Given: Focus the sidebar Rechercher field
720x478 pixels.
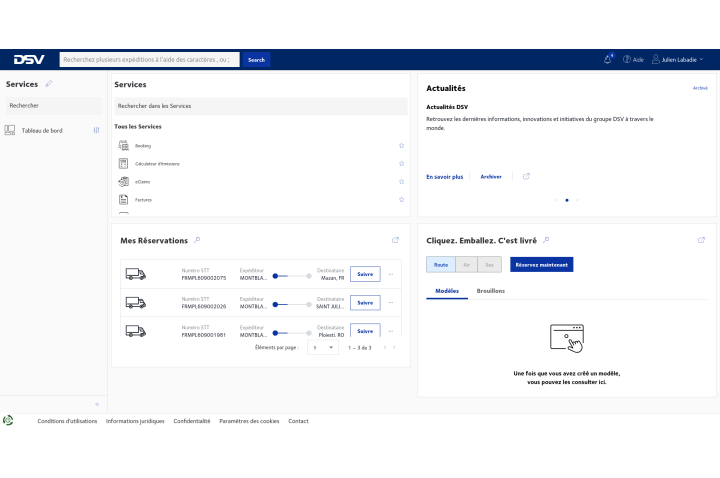Looking at the screenshot, I should [53, 106].
